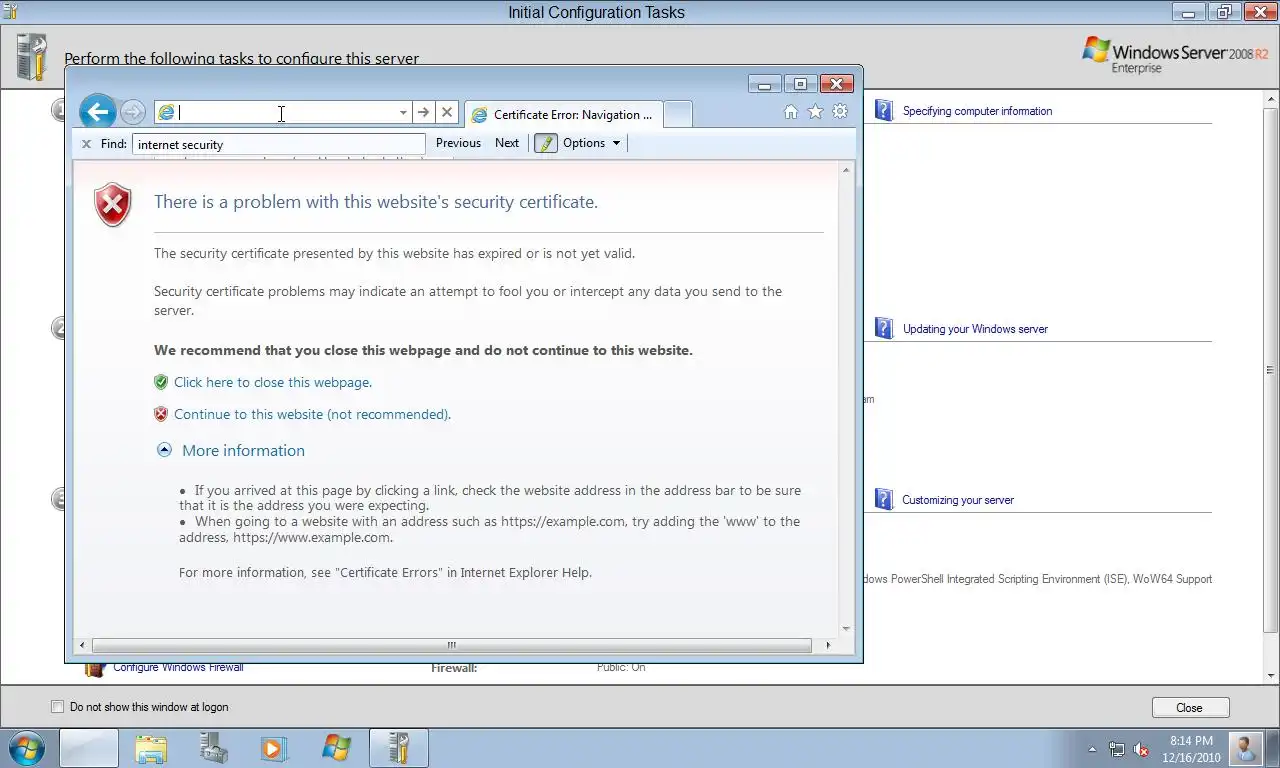This screenshot has height=768, width=1280.
Task: Open Specifying computer information help link
Action: coord(977,111)
